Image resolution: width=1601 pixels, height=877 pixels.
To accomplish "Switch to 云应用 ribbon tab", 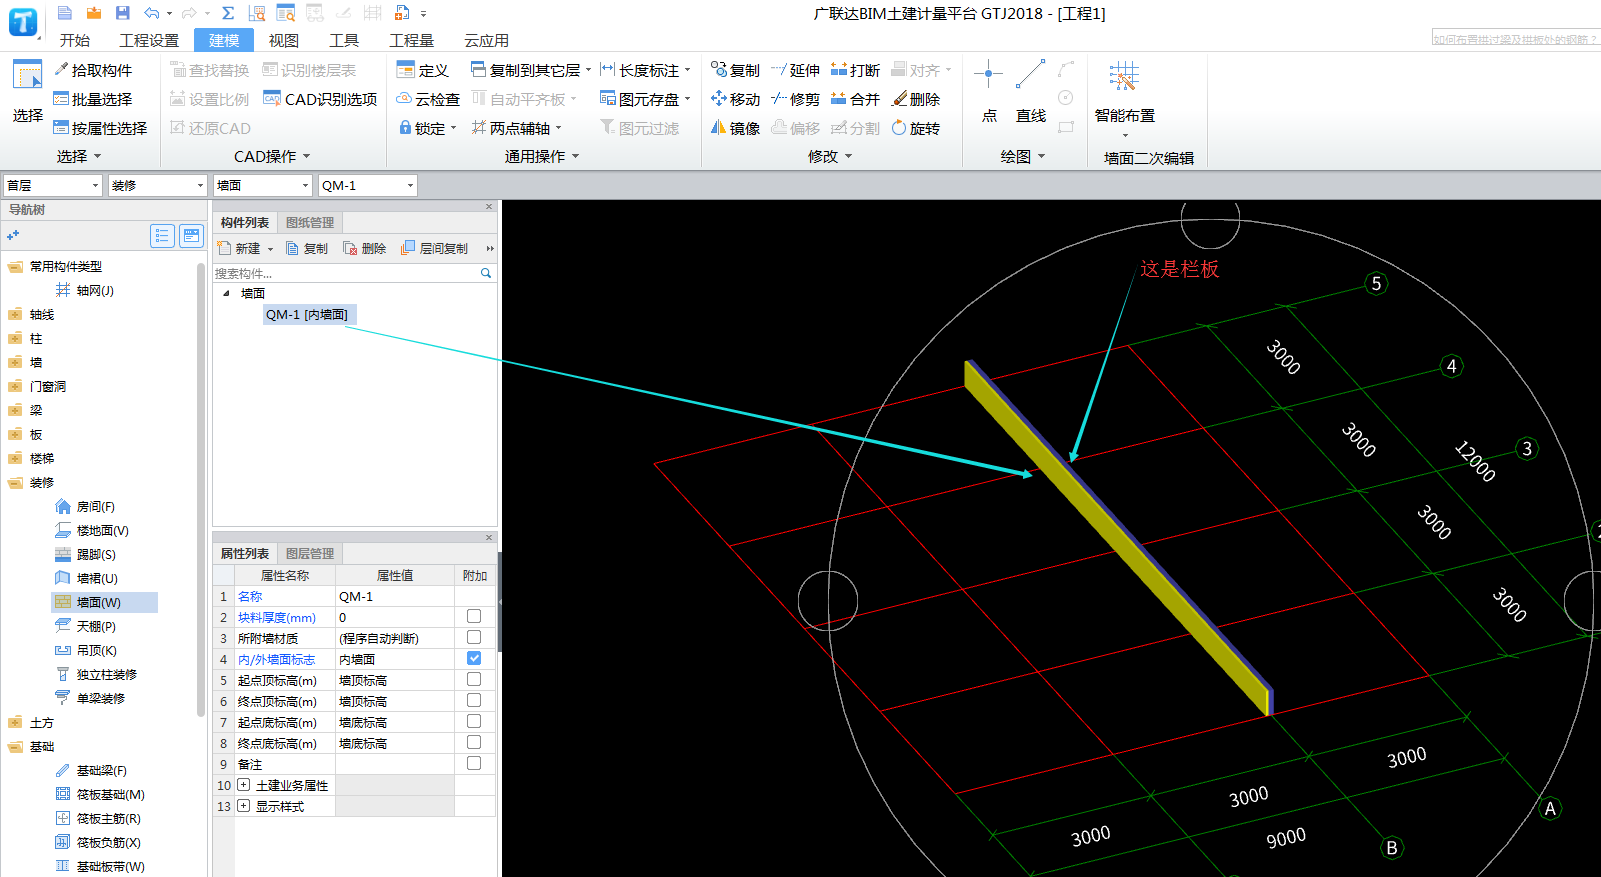I will click(487, 40).
